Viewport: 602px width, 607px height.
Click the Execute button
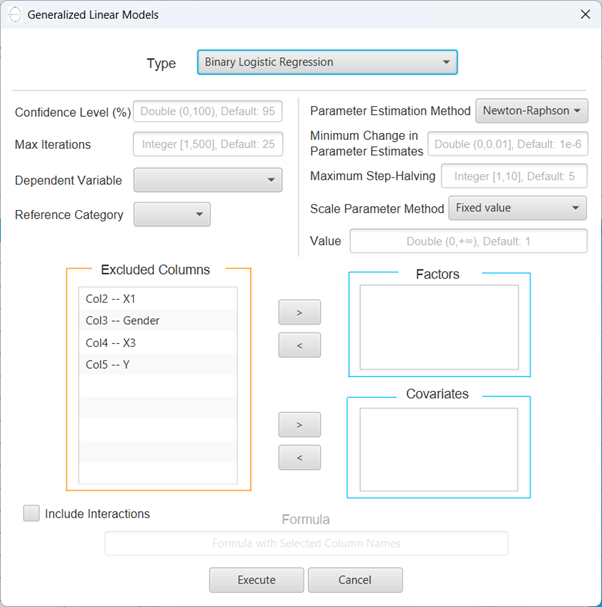tap(256, 580)
